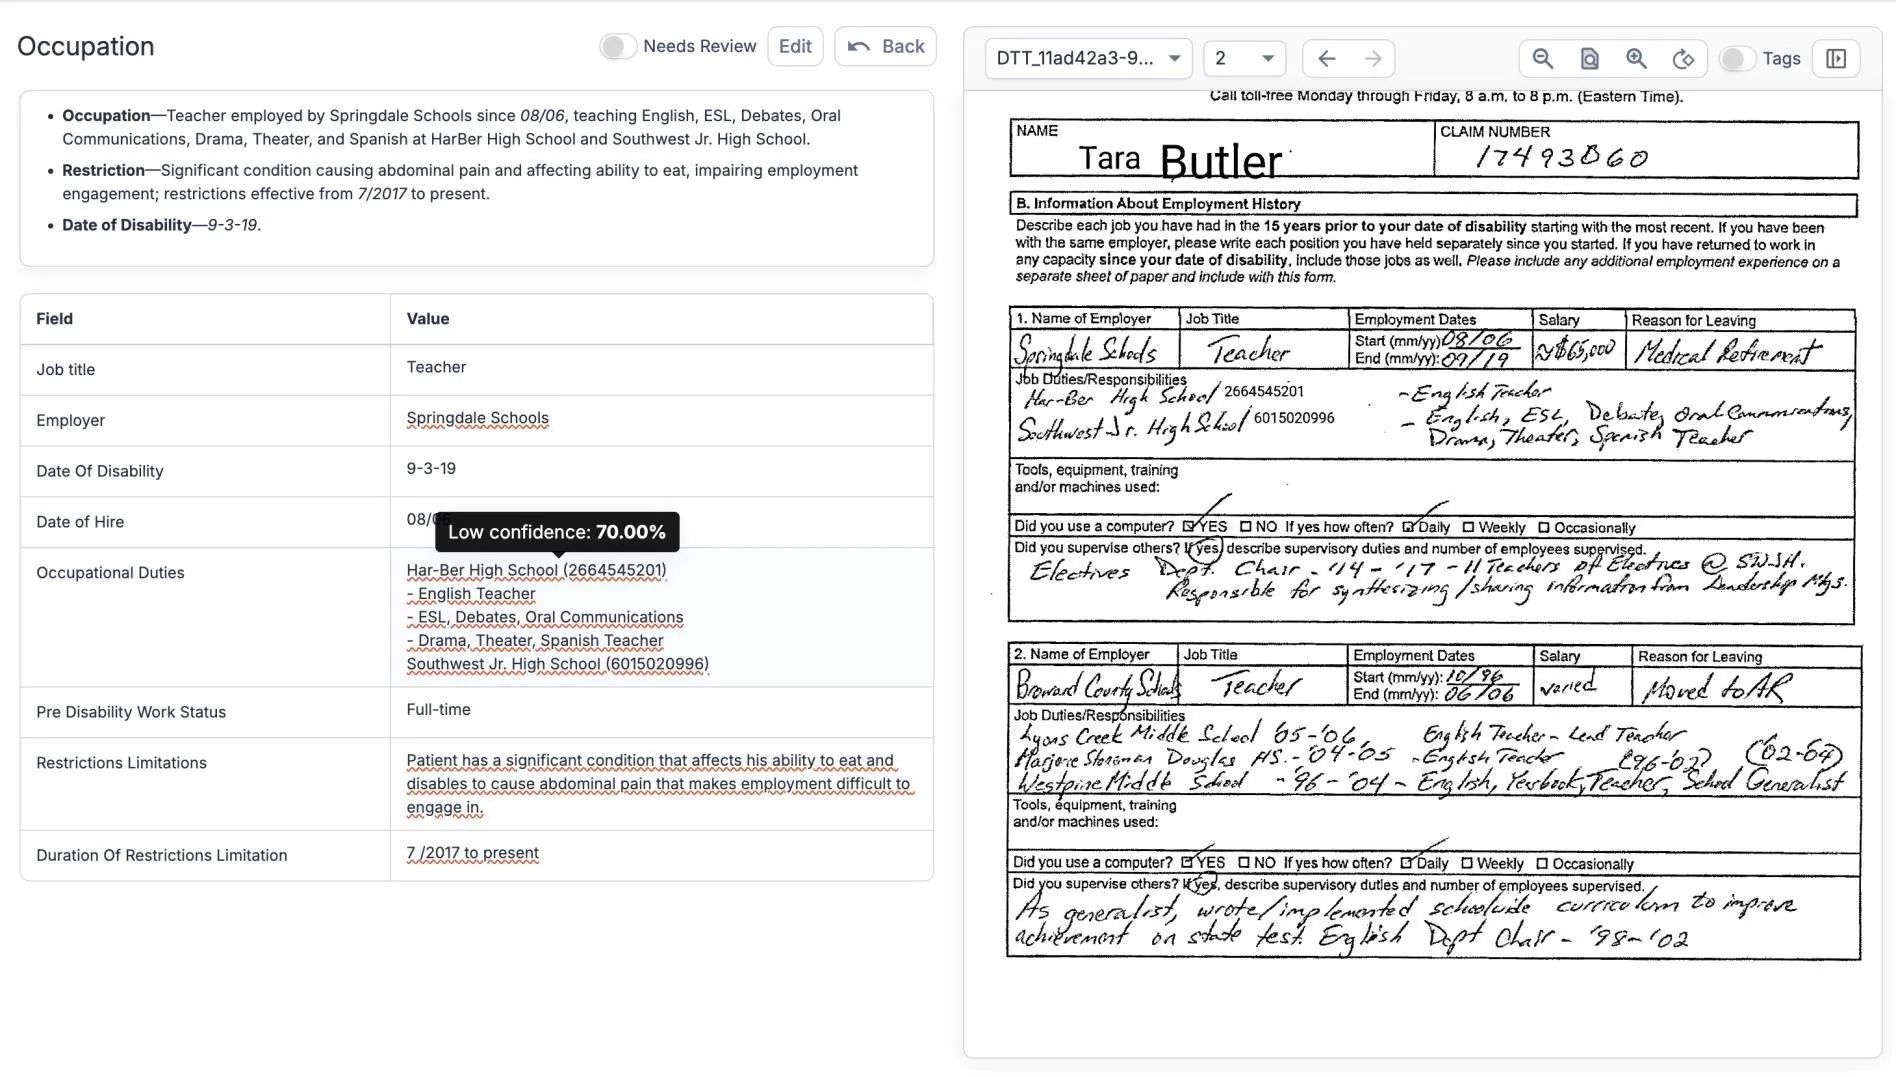Viewport: 1896px width, 1077px height.
Task: Click the Drama, Theater, Spanish Teacher line
Action: coord(535,640)
